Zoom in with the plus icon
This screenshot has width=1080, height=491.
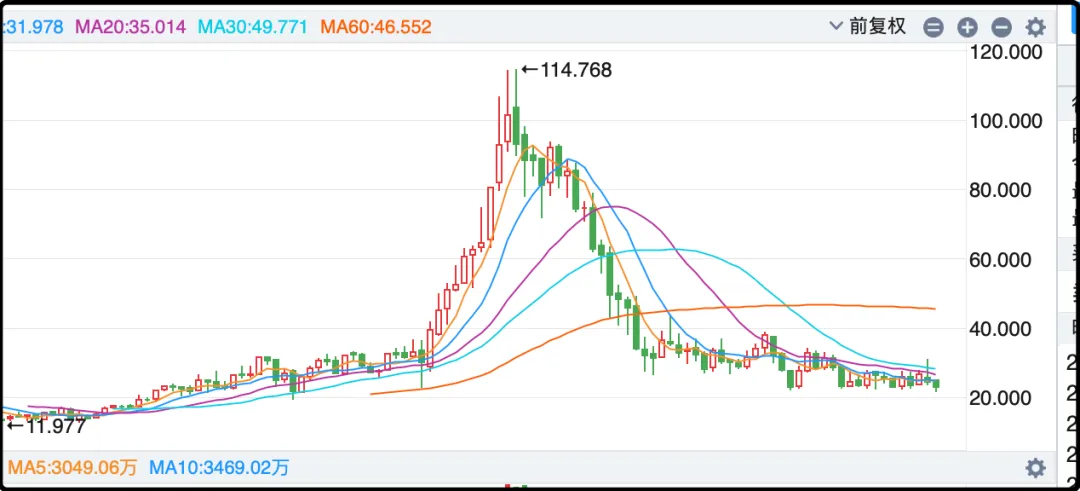click(x=967, y=27)
